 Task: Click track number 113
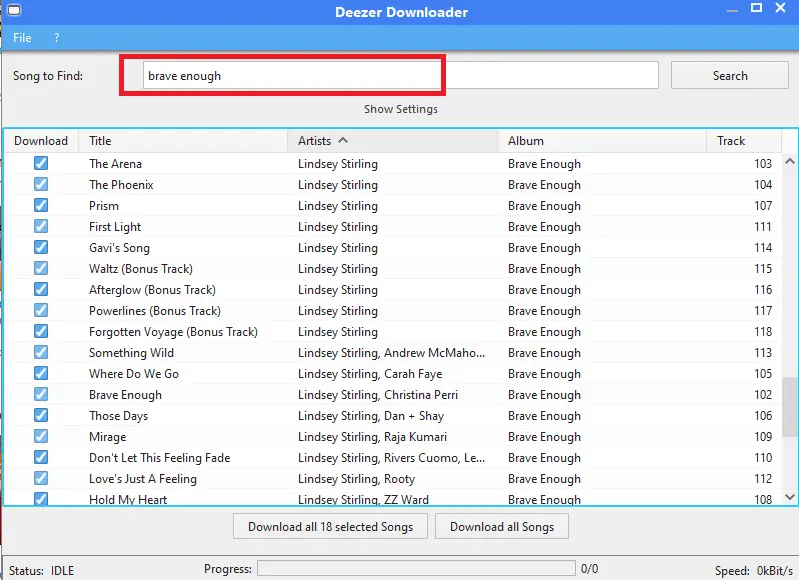click(763, 353)
